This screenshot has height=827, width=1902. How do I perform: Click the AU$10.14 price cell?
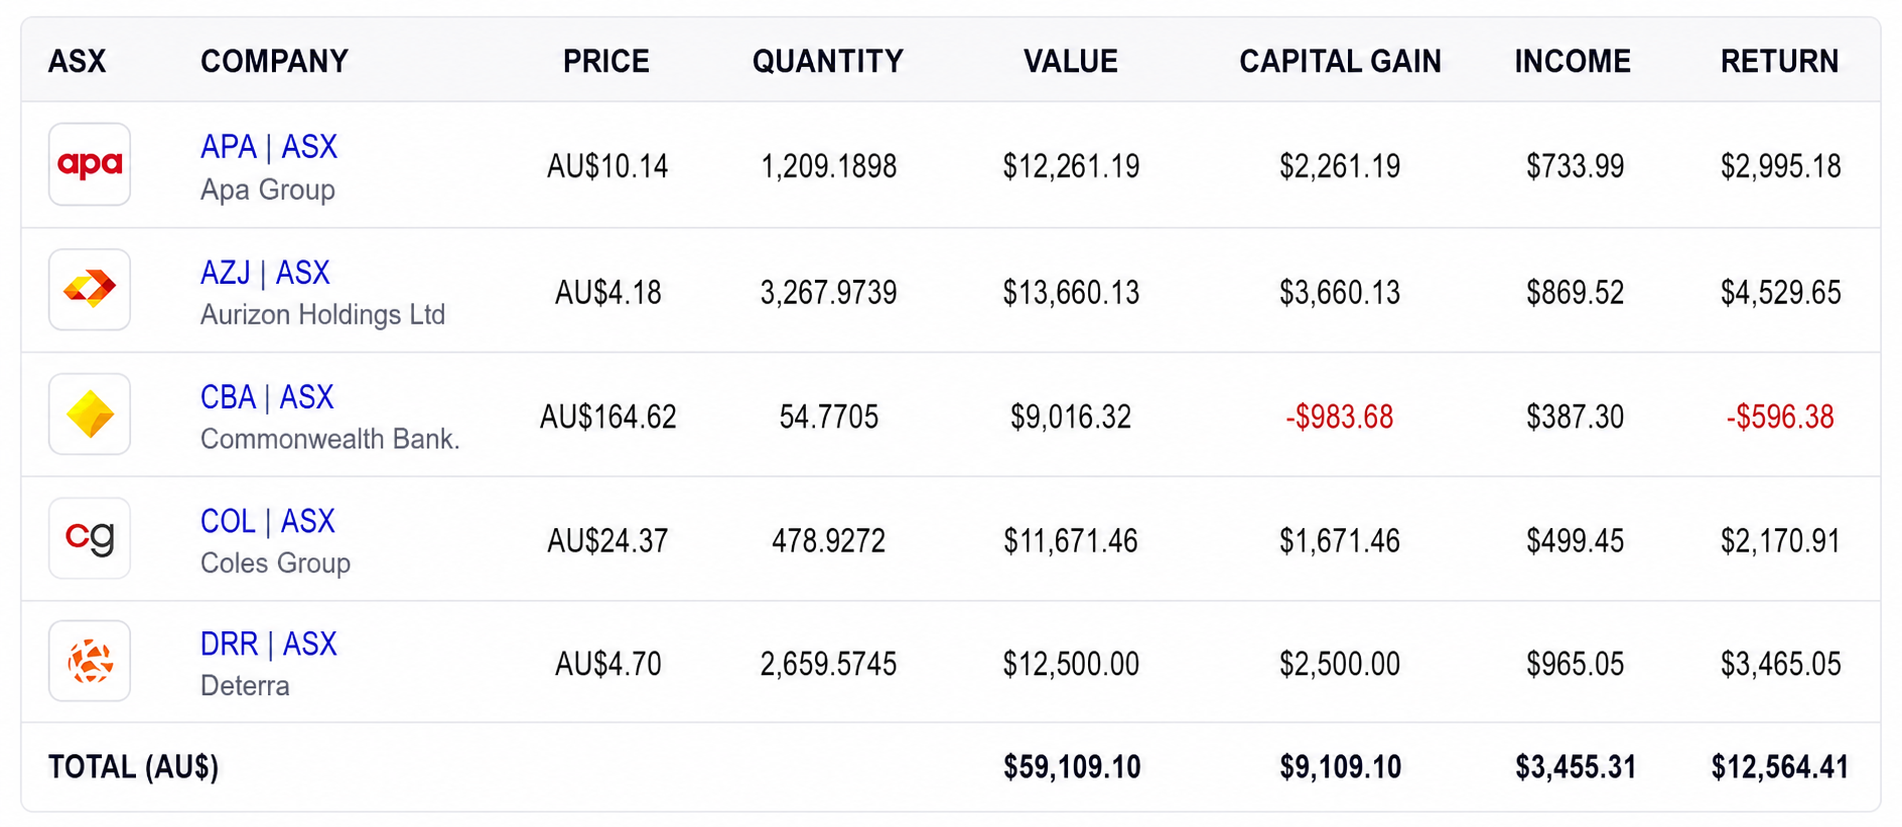tap(607, 166)
